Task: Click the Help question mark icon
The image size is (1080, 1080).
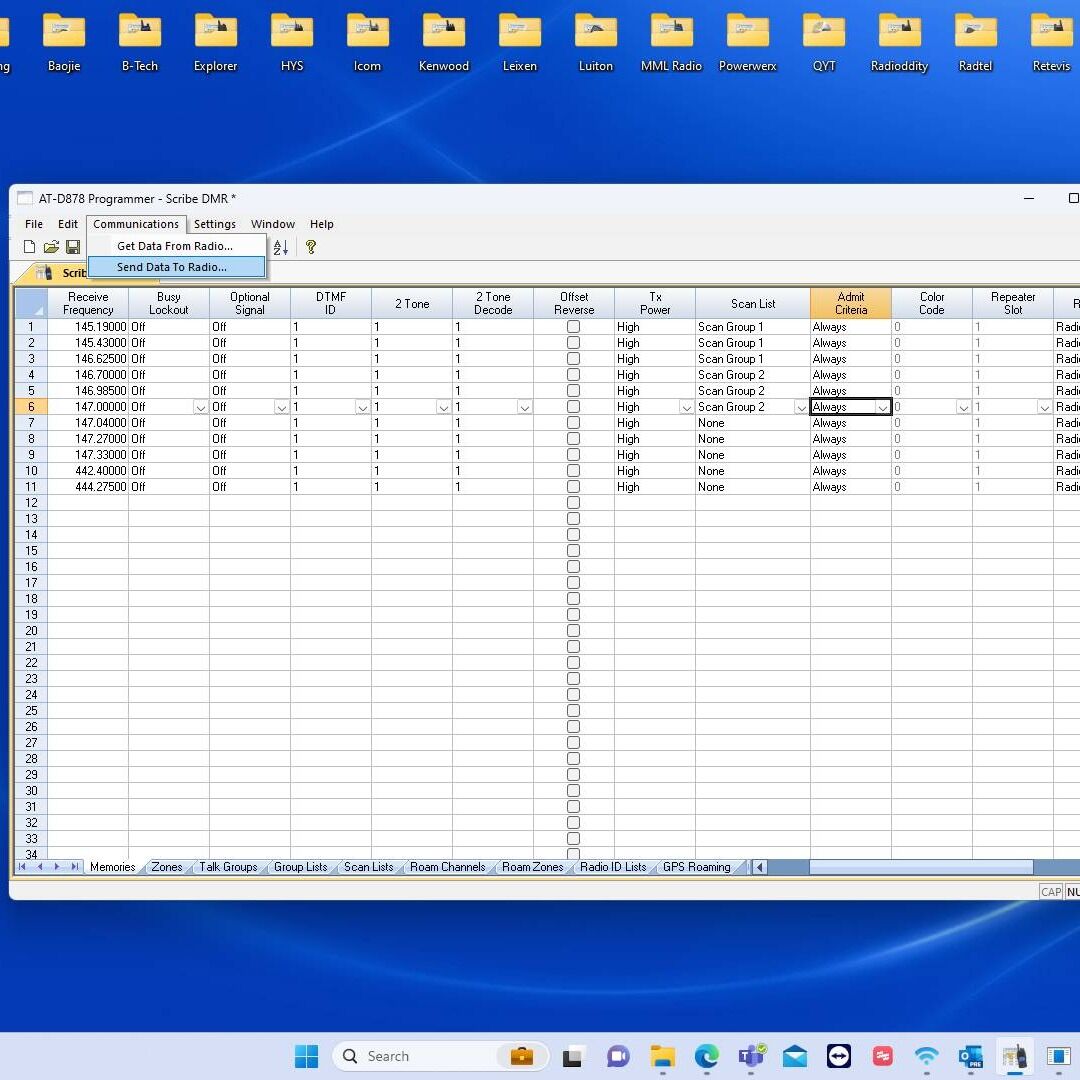Action: tap(311, 247)
